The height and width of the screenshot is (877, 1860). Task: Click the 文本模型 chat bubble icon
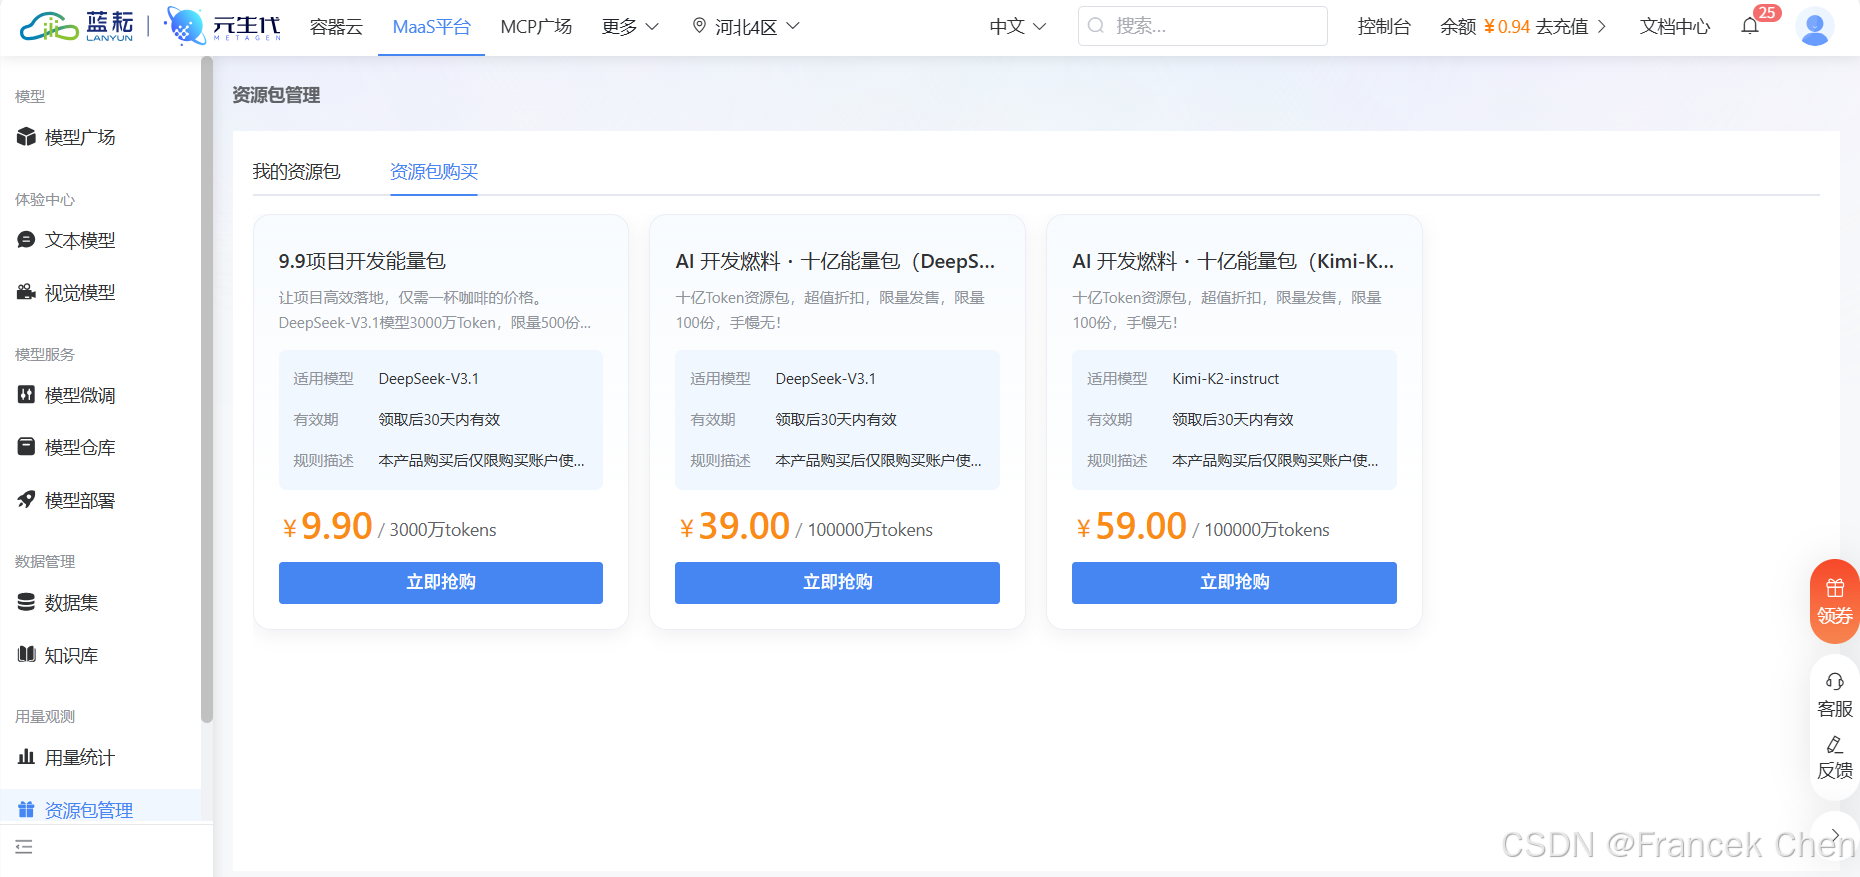[x=27, y=240]
